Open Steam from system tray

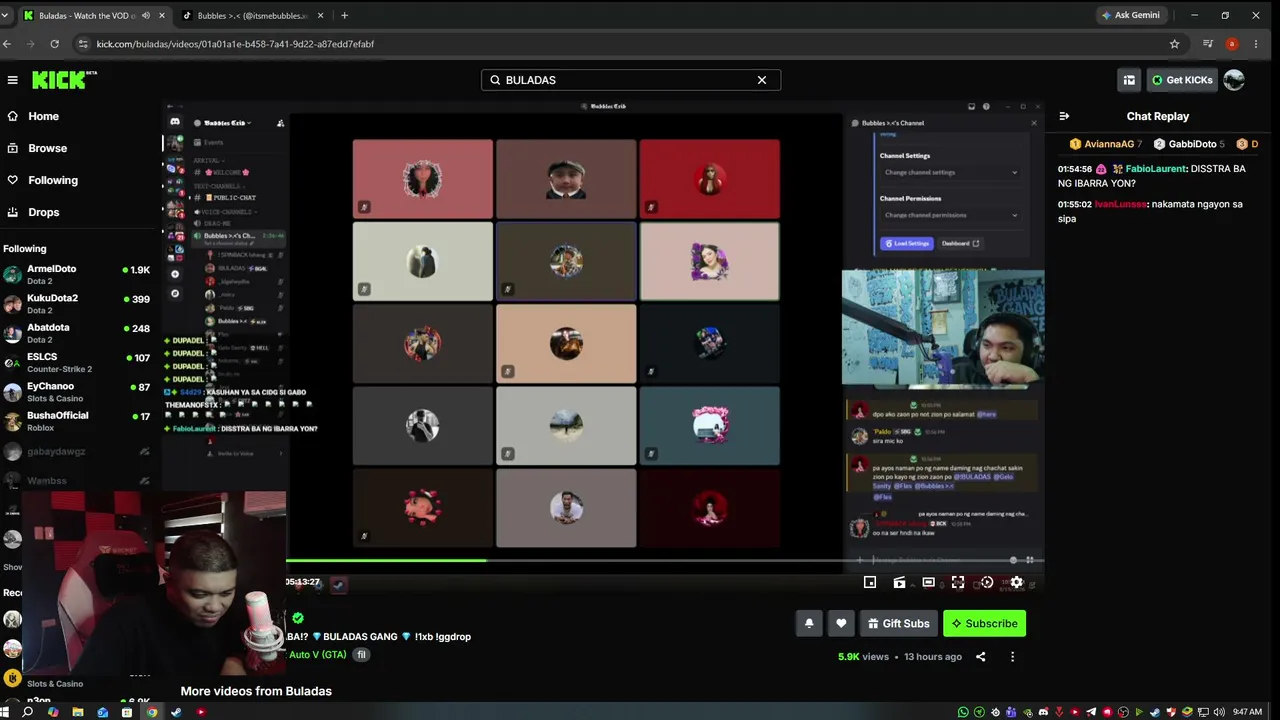pyautogui.click(x=1155, y=712)
